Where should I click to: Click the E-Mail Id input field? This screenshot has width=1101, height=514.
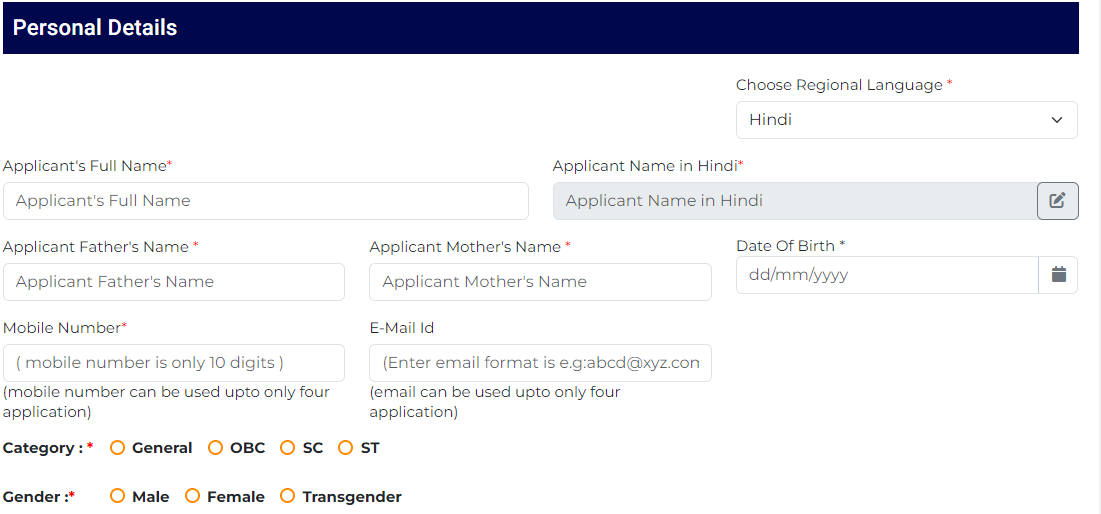540,363
